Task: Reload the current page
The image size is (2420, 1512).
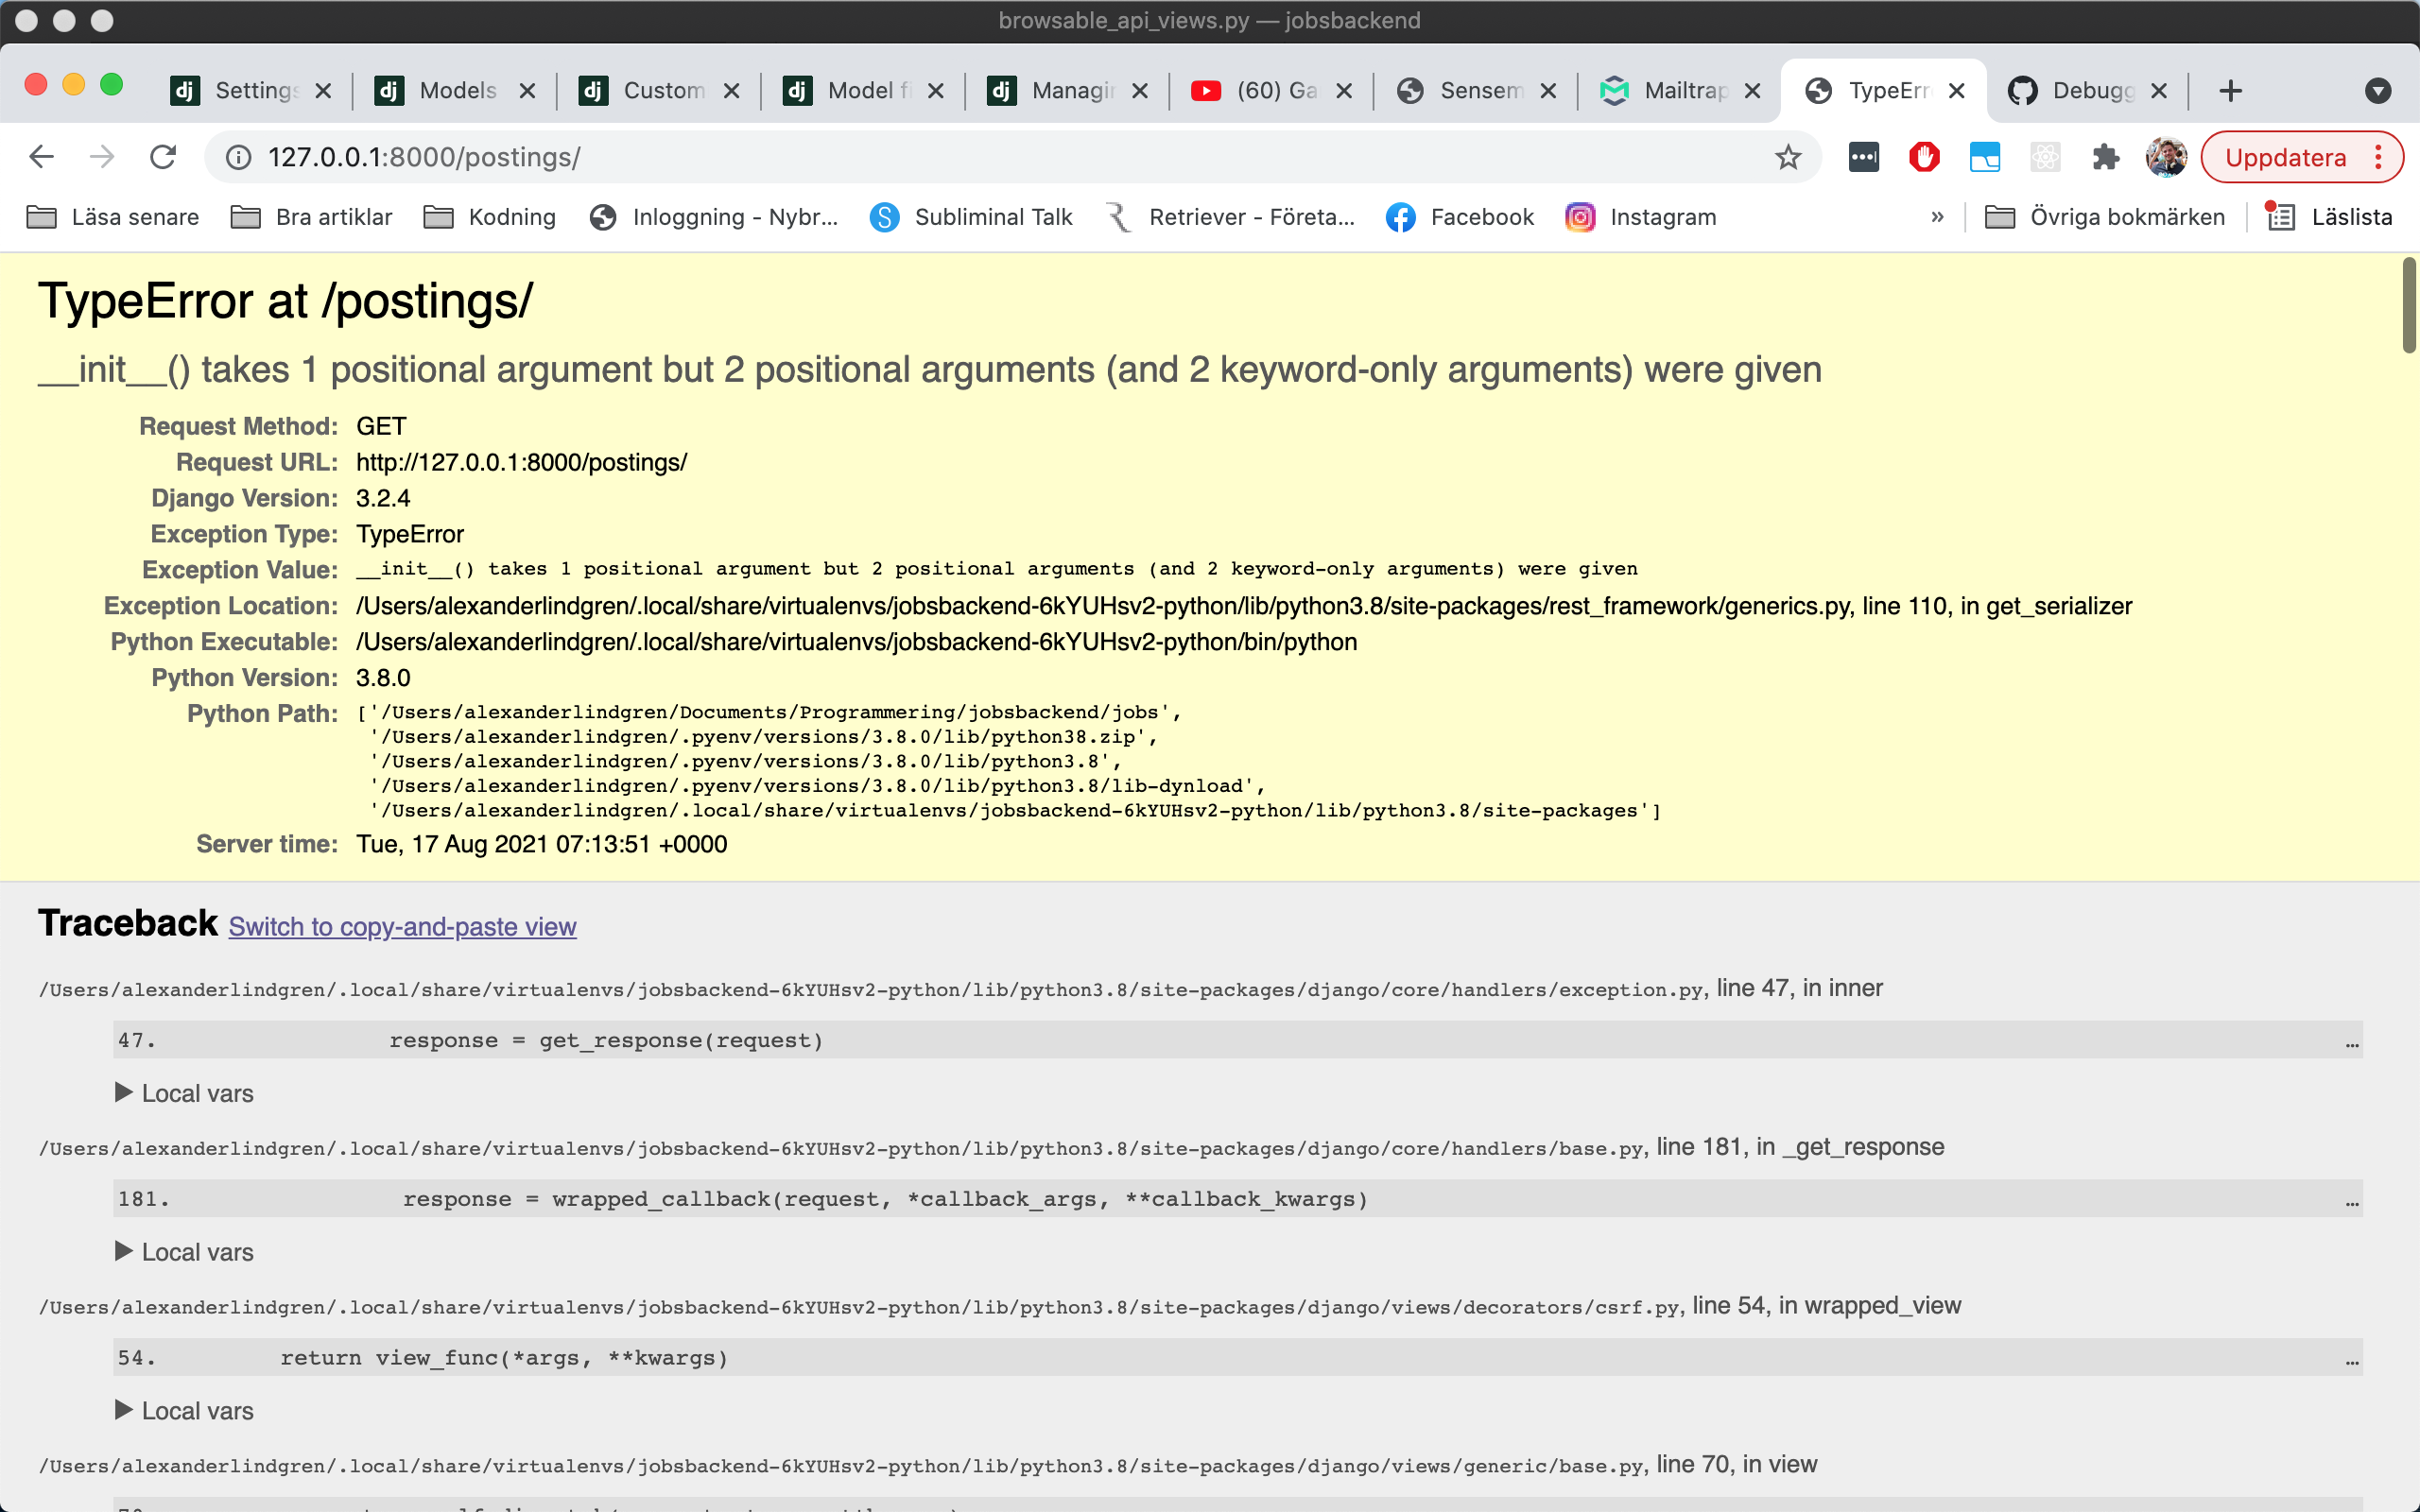Action: [163, 156]
